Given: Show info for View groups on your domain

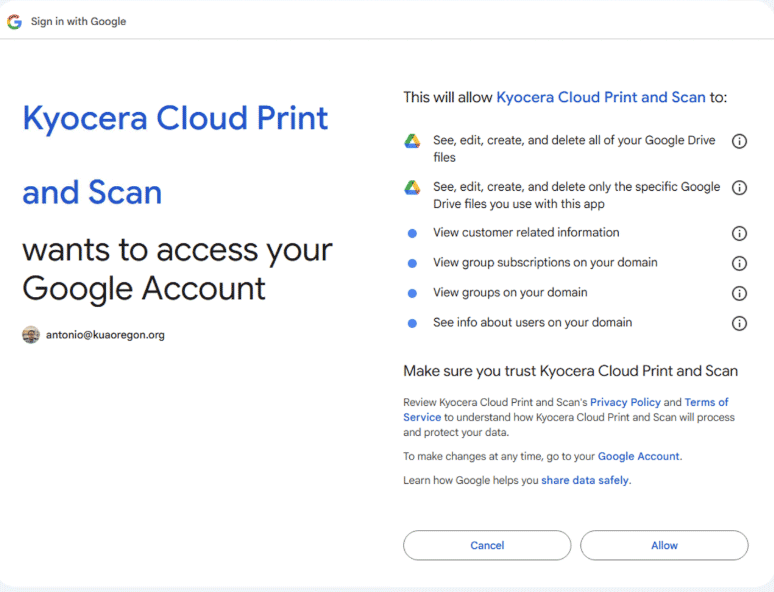Looking at the screenshot, I should 739,293.
